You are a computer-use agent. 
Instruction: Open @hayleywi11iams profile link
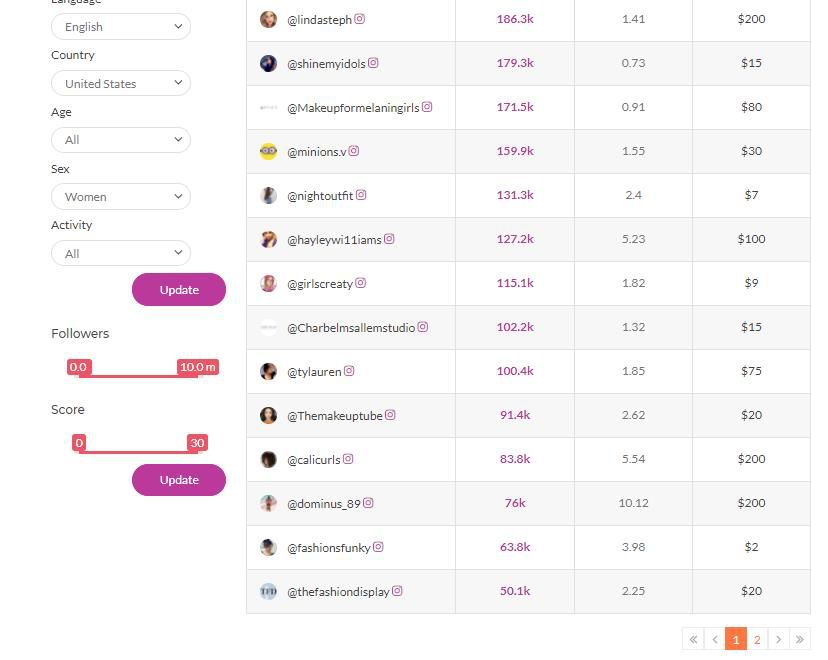pos(334,240)
